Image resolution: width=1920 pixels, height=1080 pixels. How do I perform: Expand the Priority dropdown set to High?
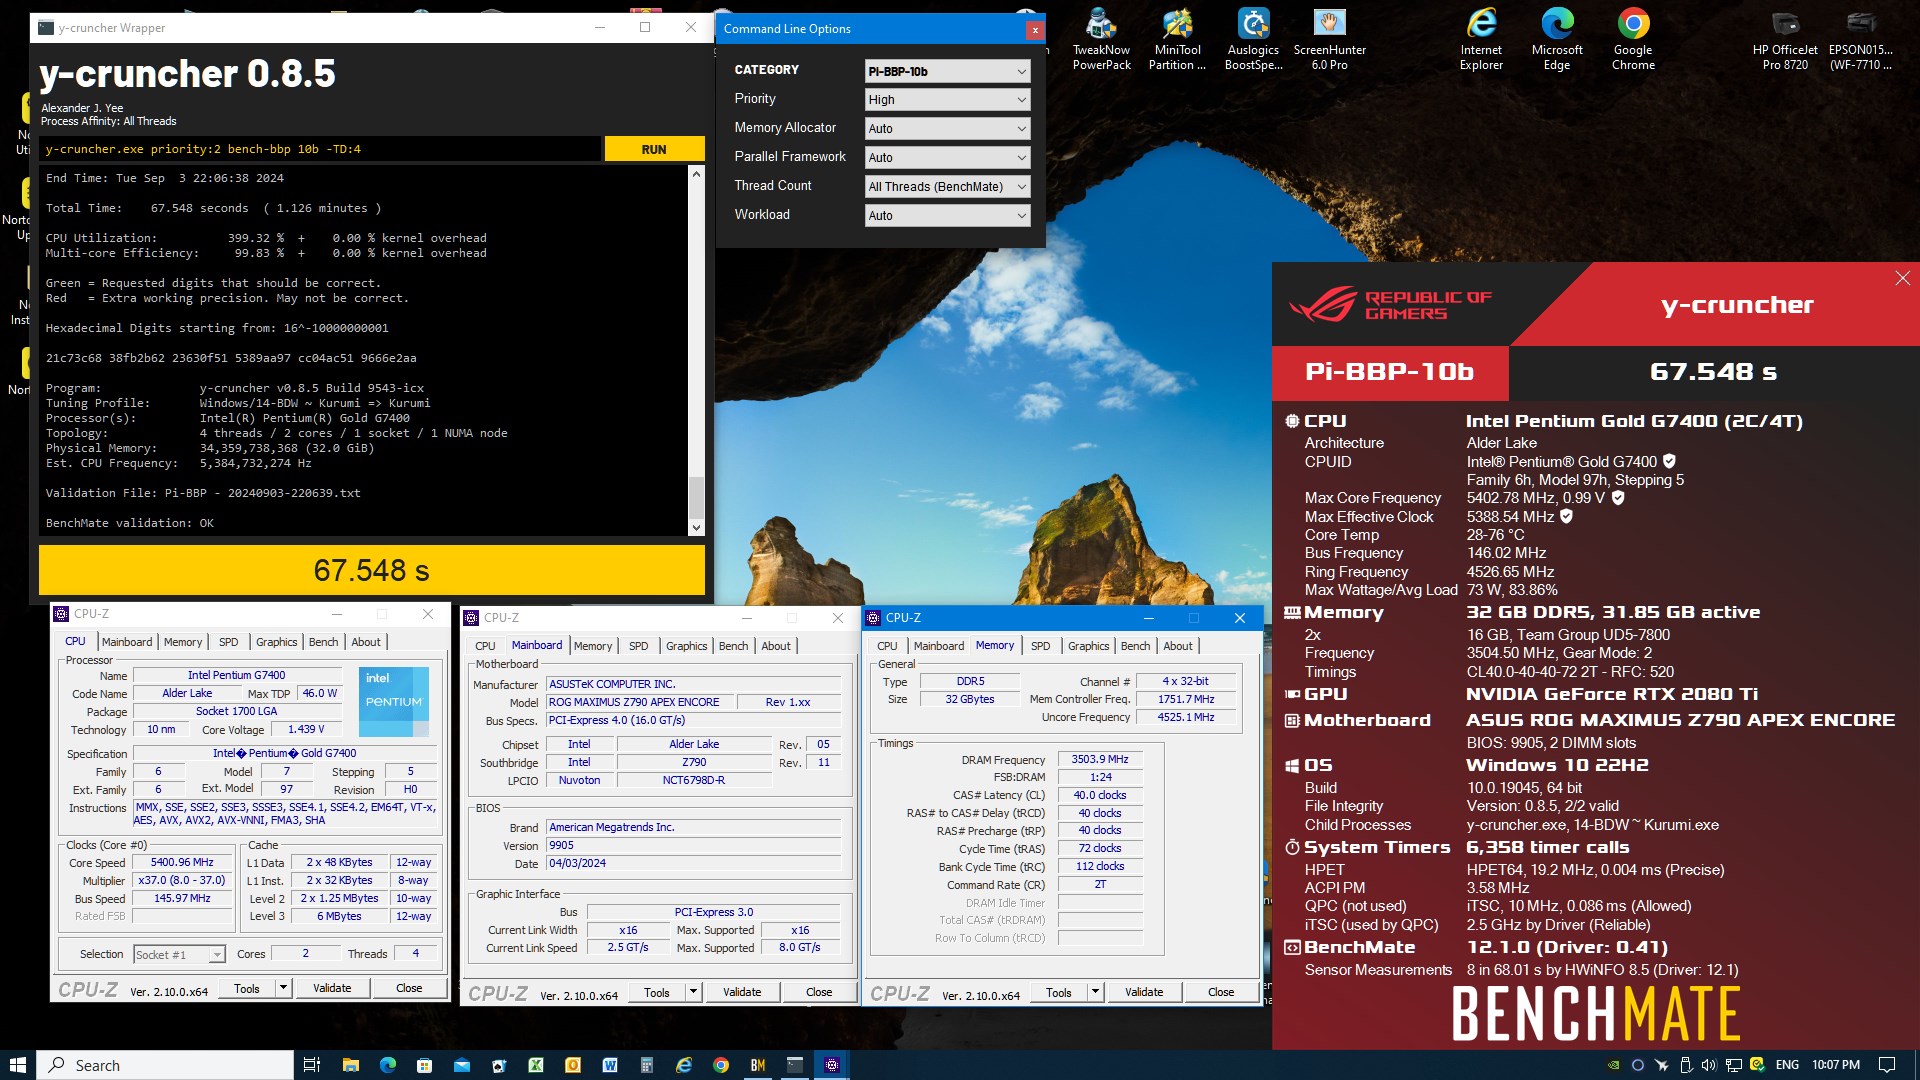947,99
